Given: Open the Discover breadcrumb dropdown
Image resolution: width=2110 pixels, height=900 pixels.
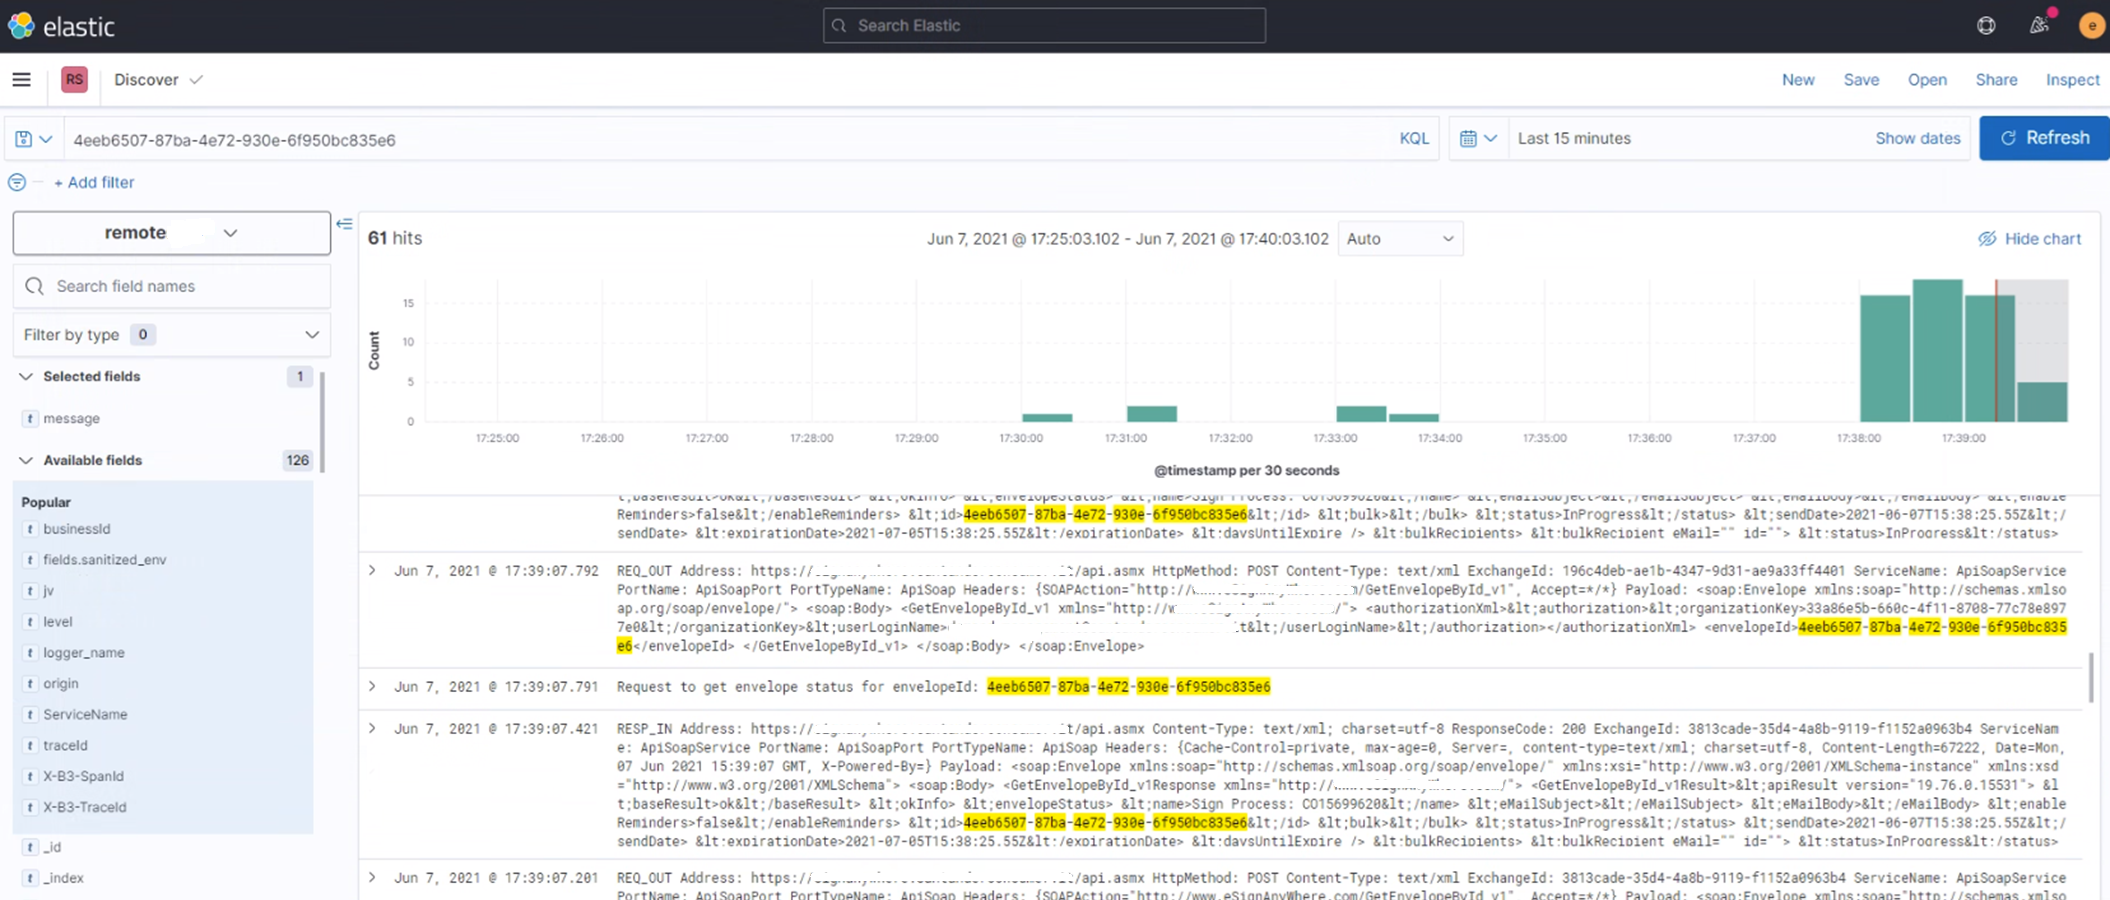Looking at the screenshot, I should tap(158, 80).
